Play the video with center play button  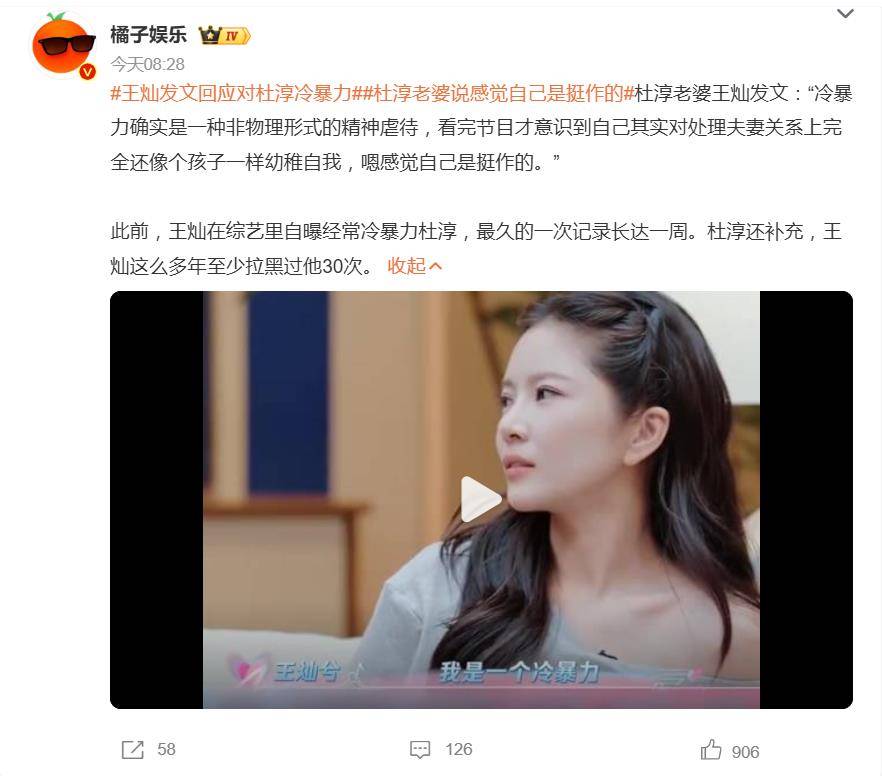[x=481, y=499]
